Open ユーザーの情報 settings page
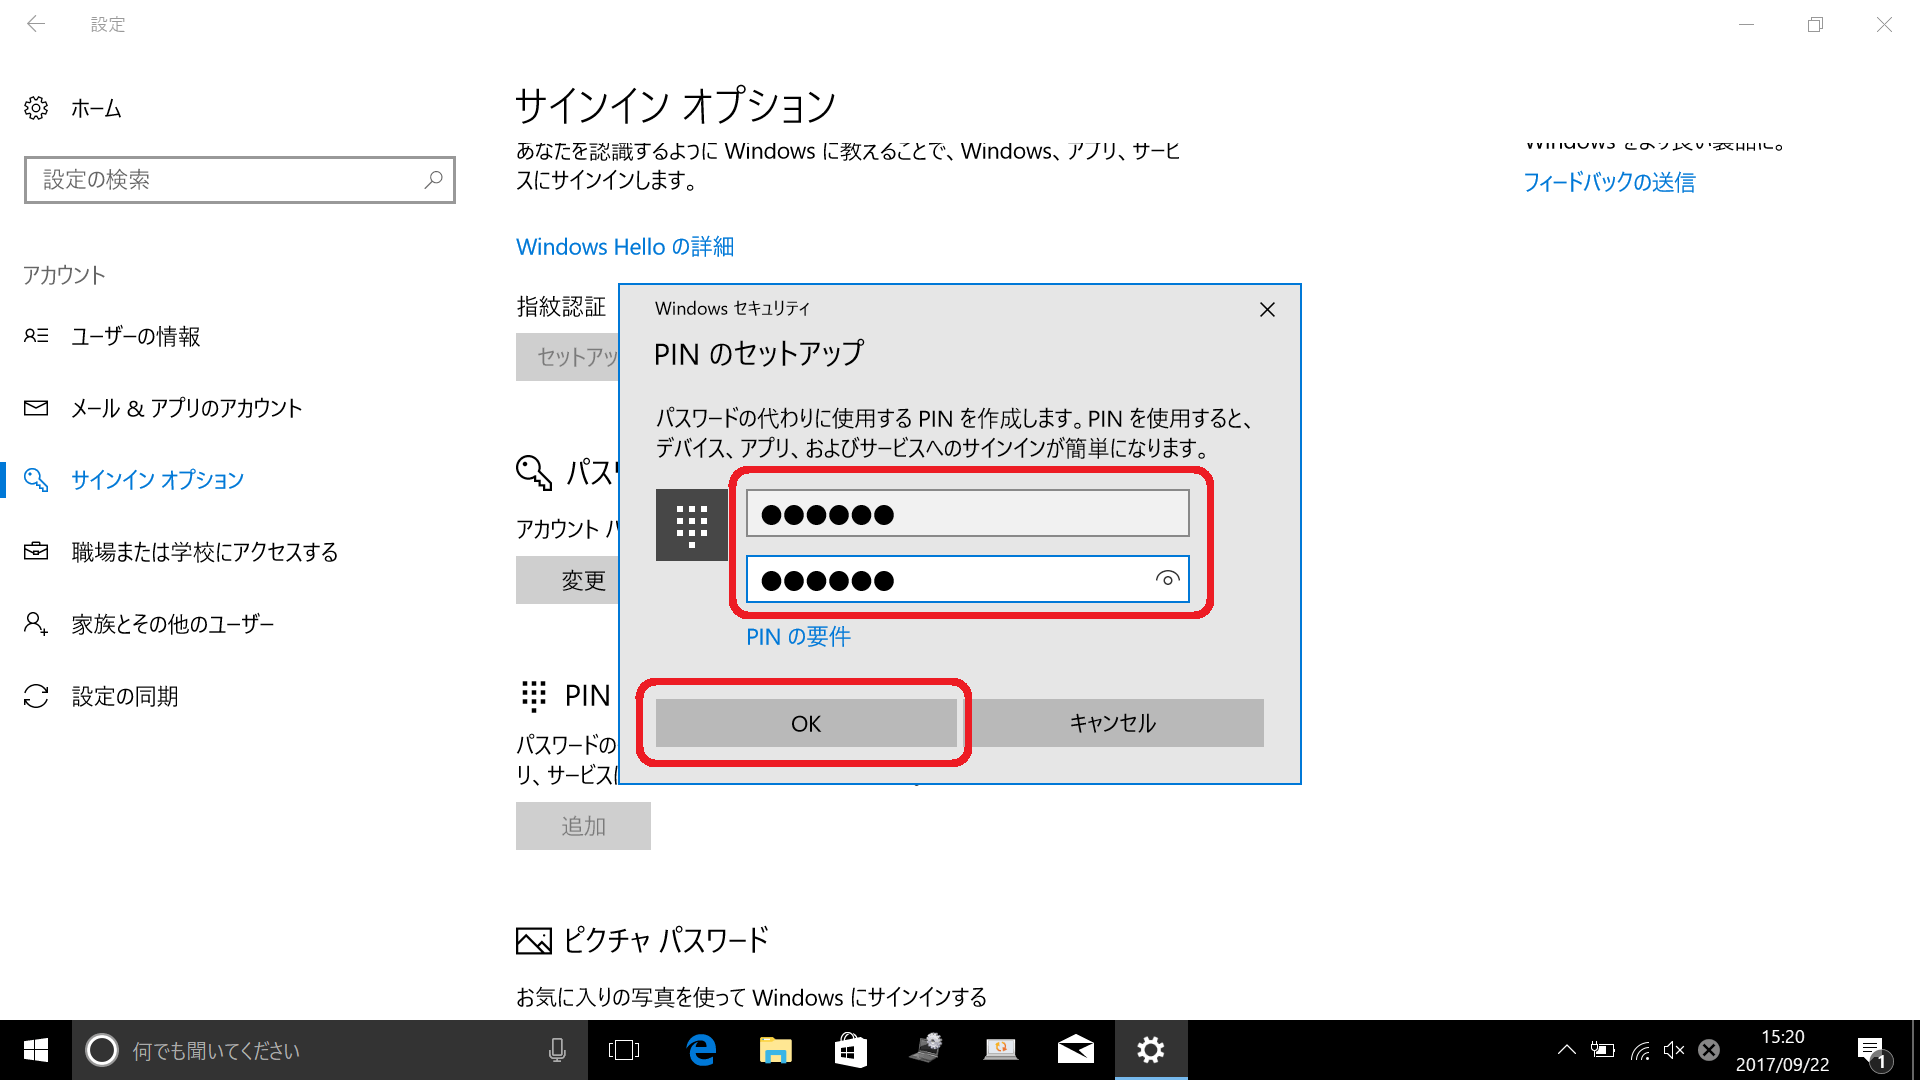Image resolution: width=1920 pixels, height=1080 pixels. 135,336
